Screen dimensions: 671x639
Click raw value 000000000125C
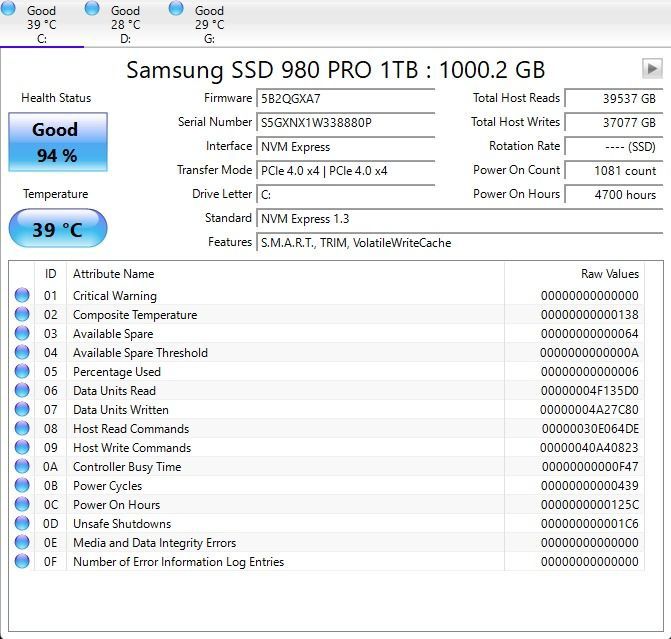coord(590,505)
